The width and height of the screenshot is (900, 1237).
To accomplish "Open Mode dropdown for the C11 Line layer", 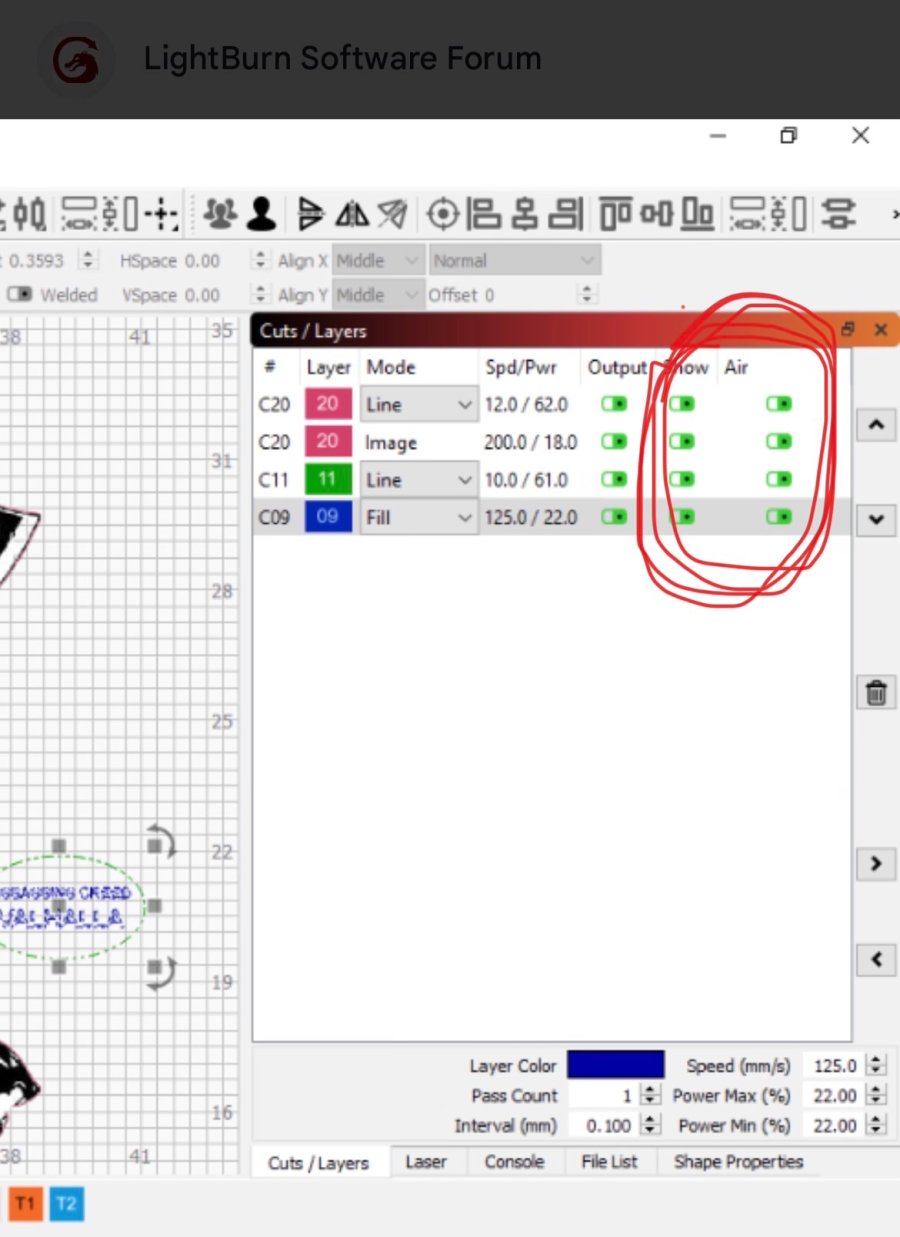I will tap(418, 480).
